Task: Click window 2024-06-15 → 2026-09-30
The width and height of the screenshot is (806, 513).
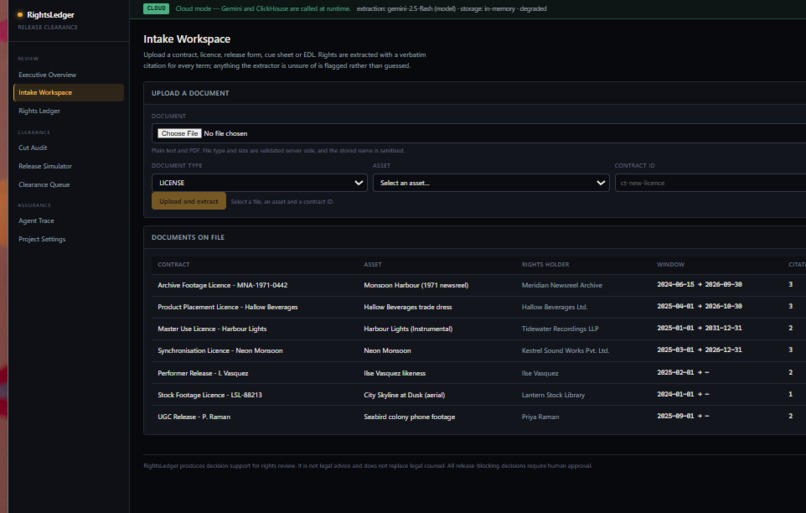Action: pos(699,284)
